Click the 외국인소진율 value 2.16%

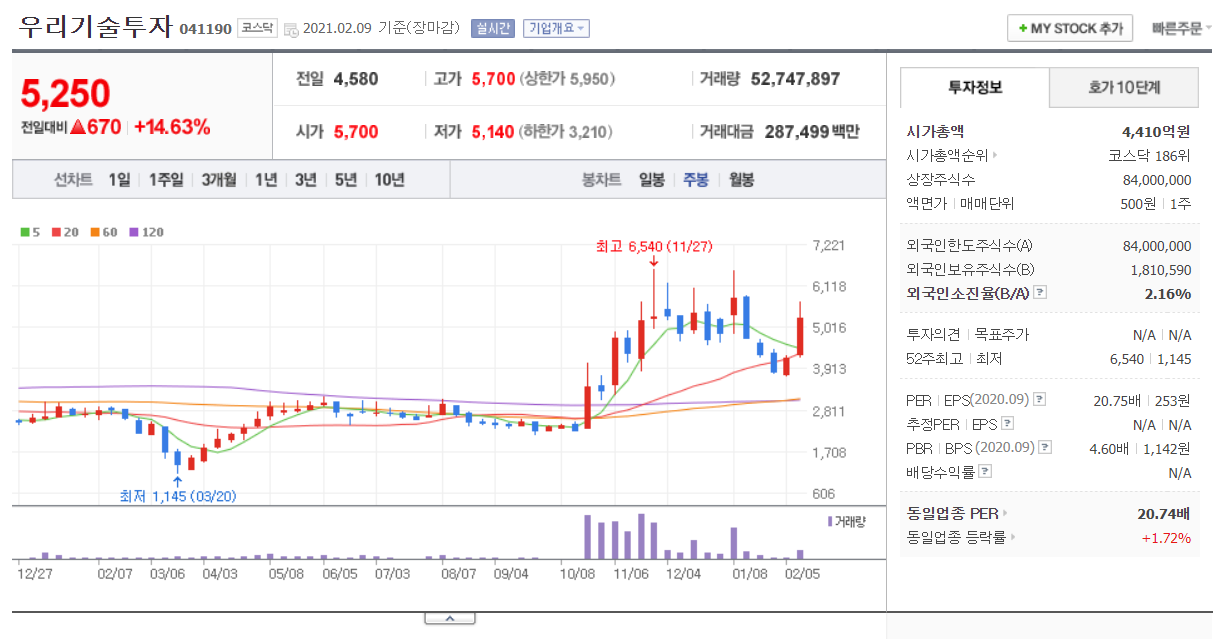(1168, 294)
